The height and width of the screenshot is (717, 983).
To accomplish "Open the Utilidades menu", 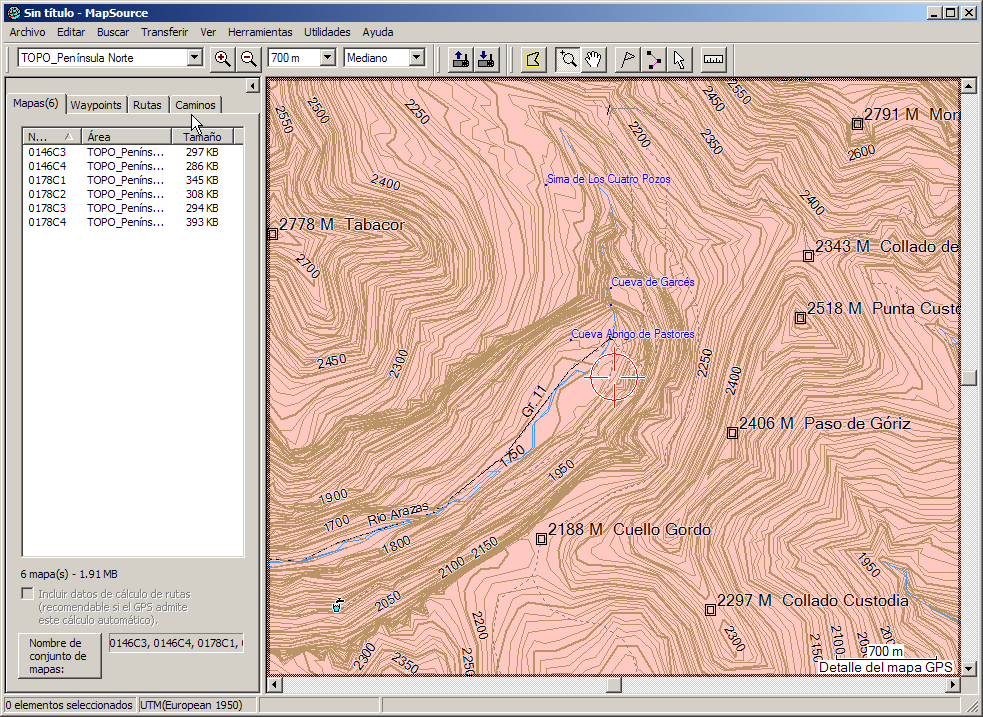I will tap(327, 32).
